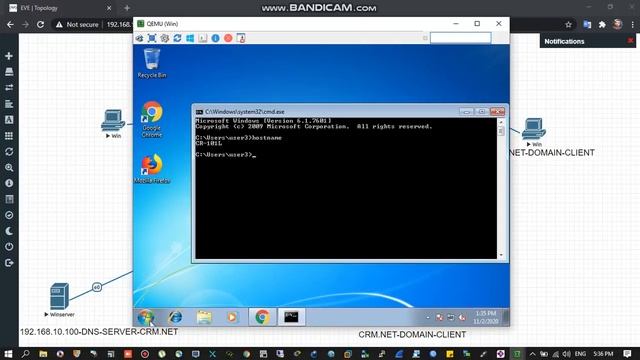Click the Not secure site indicator
This screenshot has width=640, height=360.
point(77,24)
